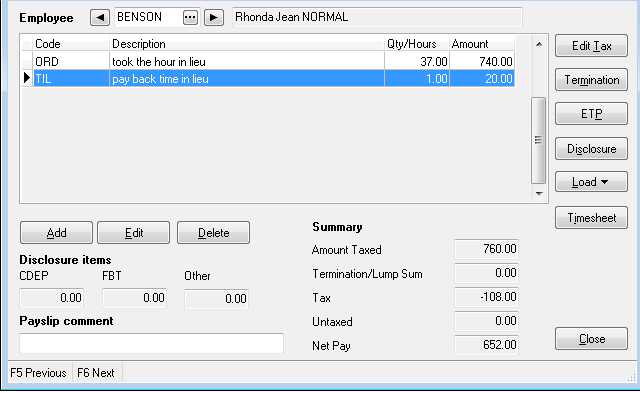
Task: Click the Edit Tax button
Action: 591,46
